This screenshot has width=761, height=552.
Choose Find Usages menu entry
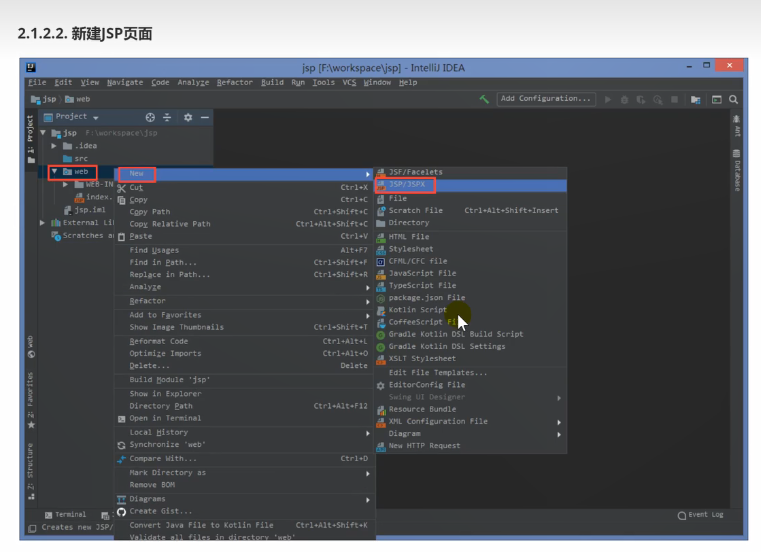coord(245,250)
